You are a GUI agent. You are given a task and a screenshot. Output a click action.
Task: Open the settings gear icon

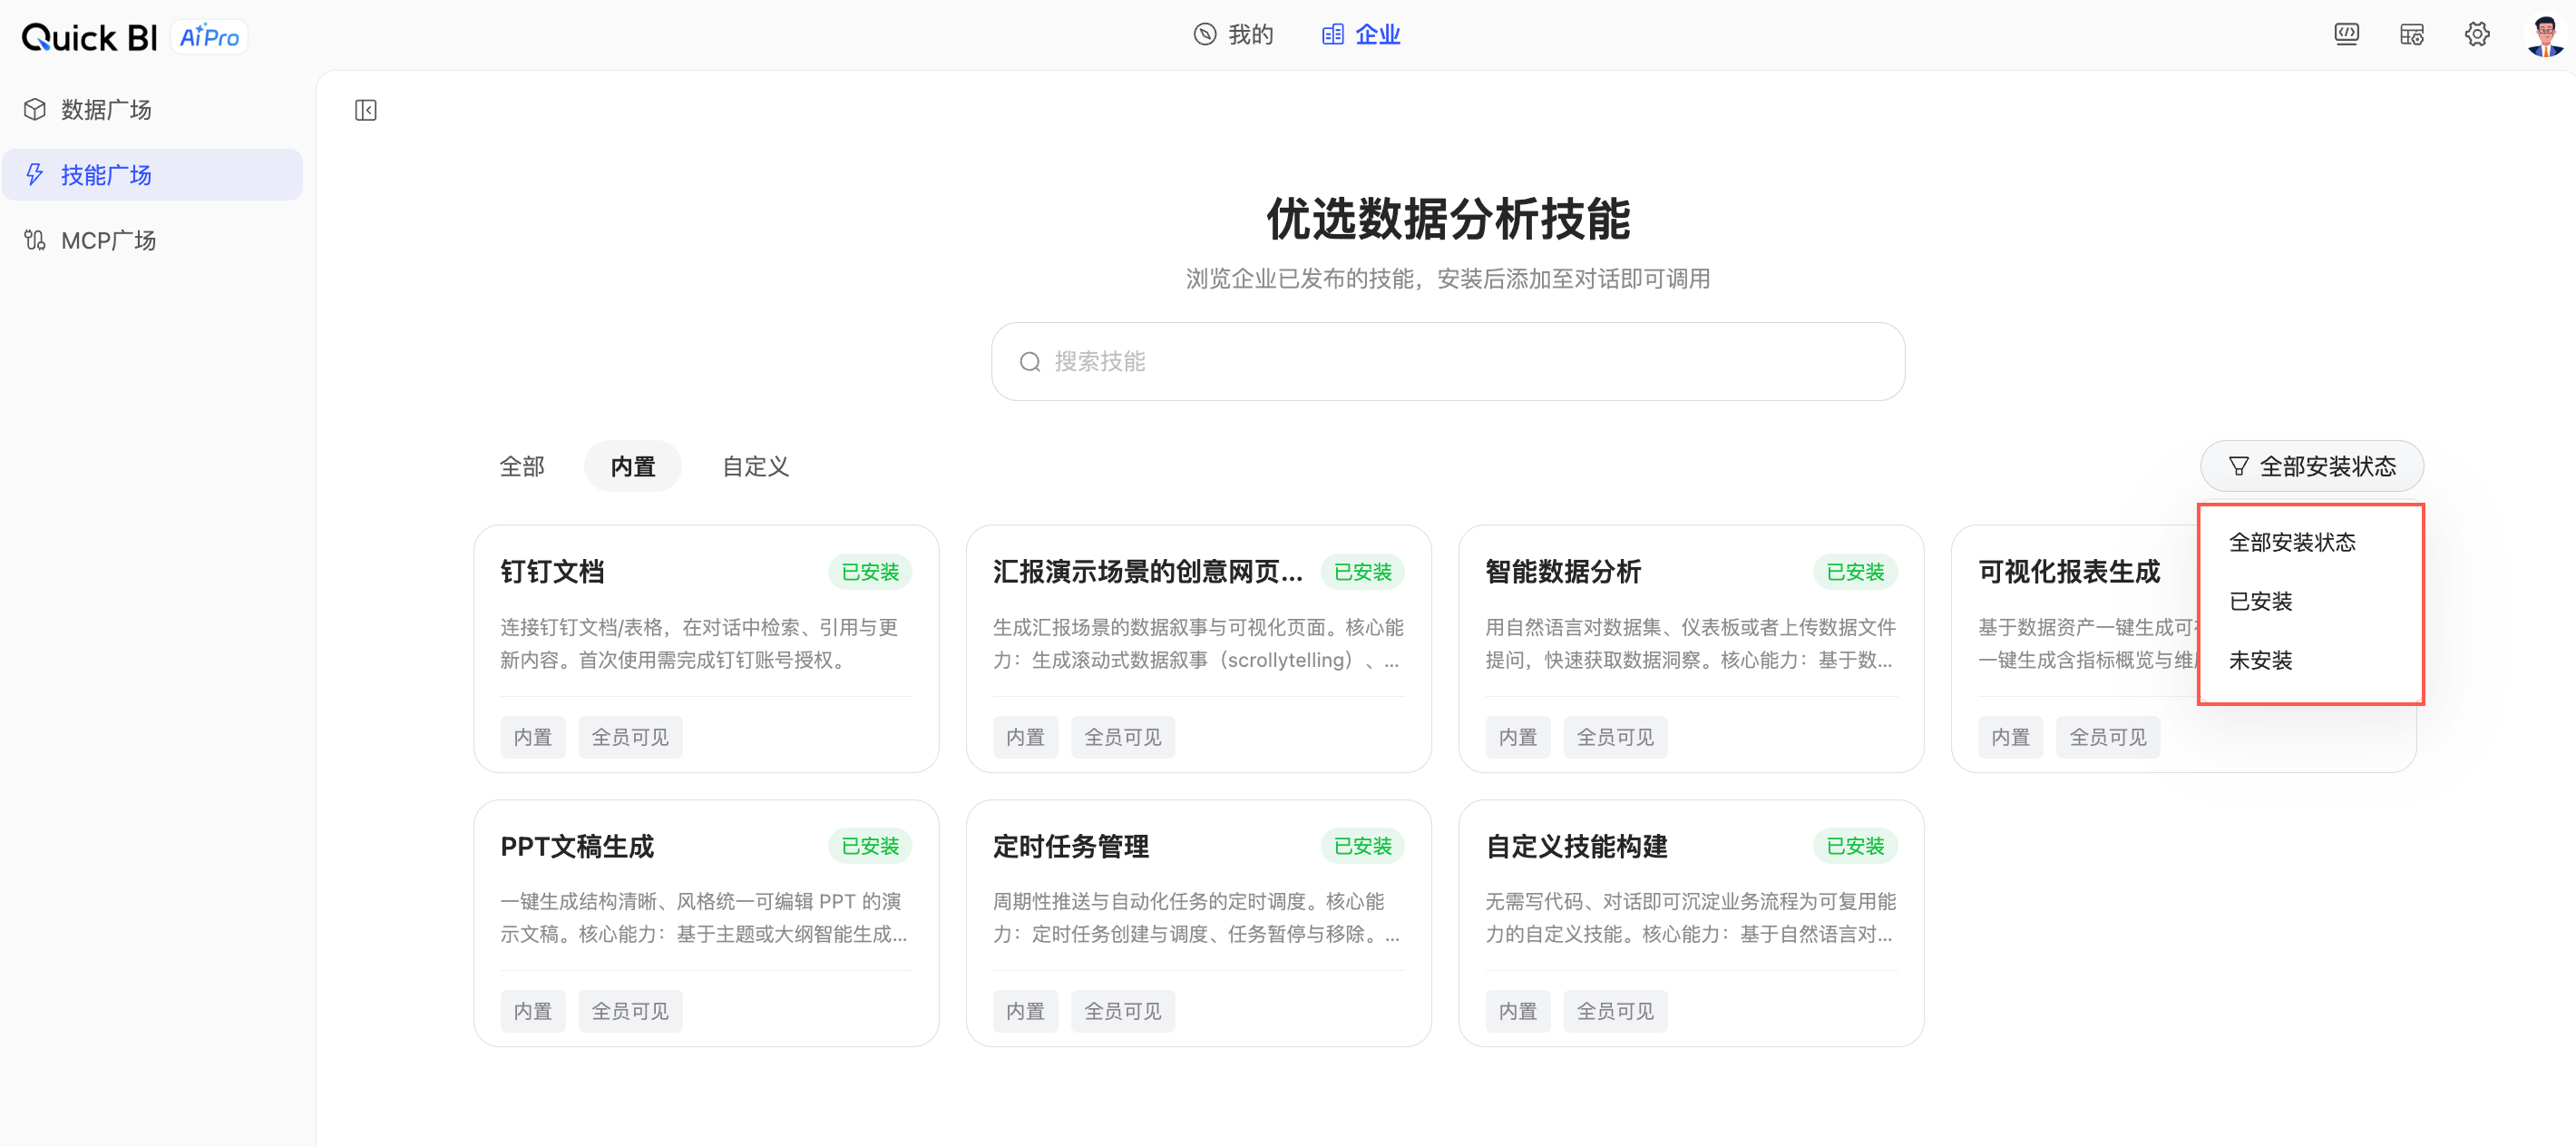coord(2476,35)
